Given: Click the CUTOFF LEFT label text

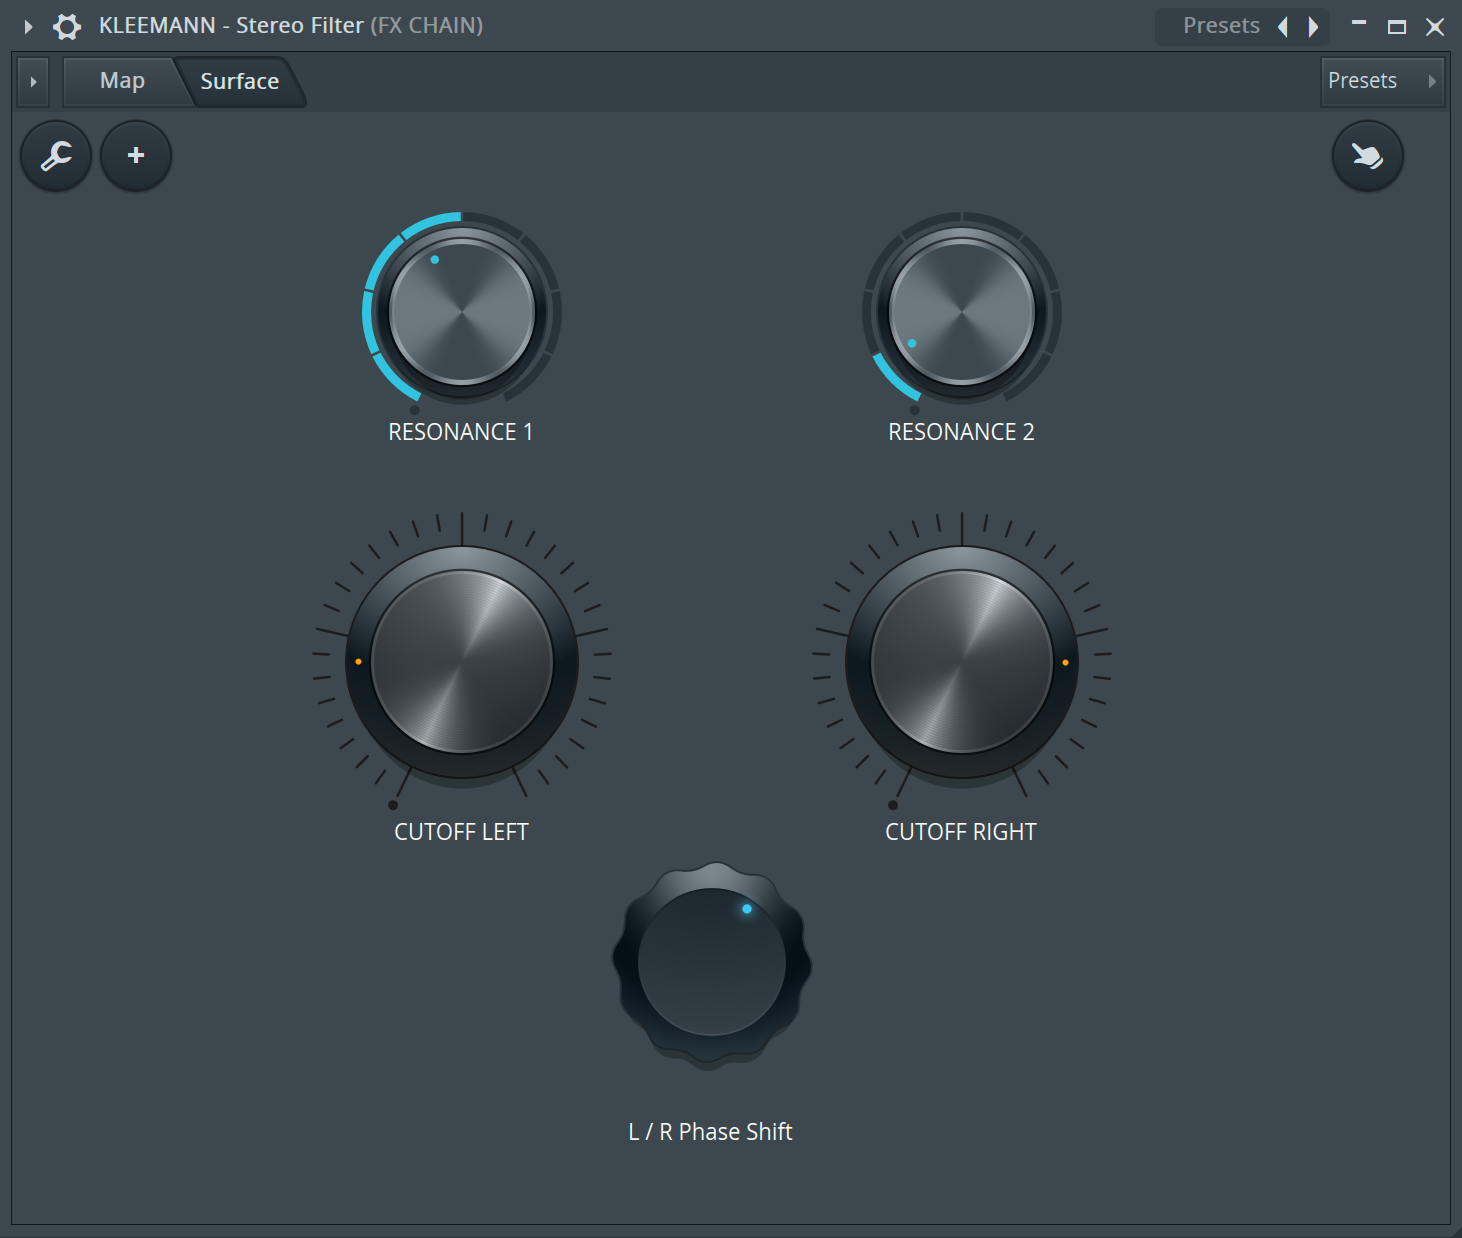Looking at the screenshot, I should 461,832.
